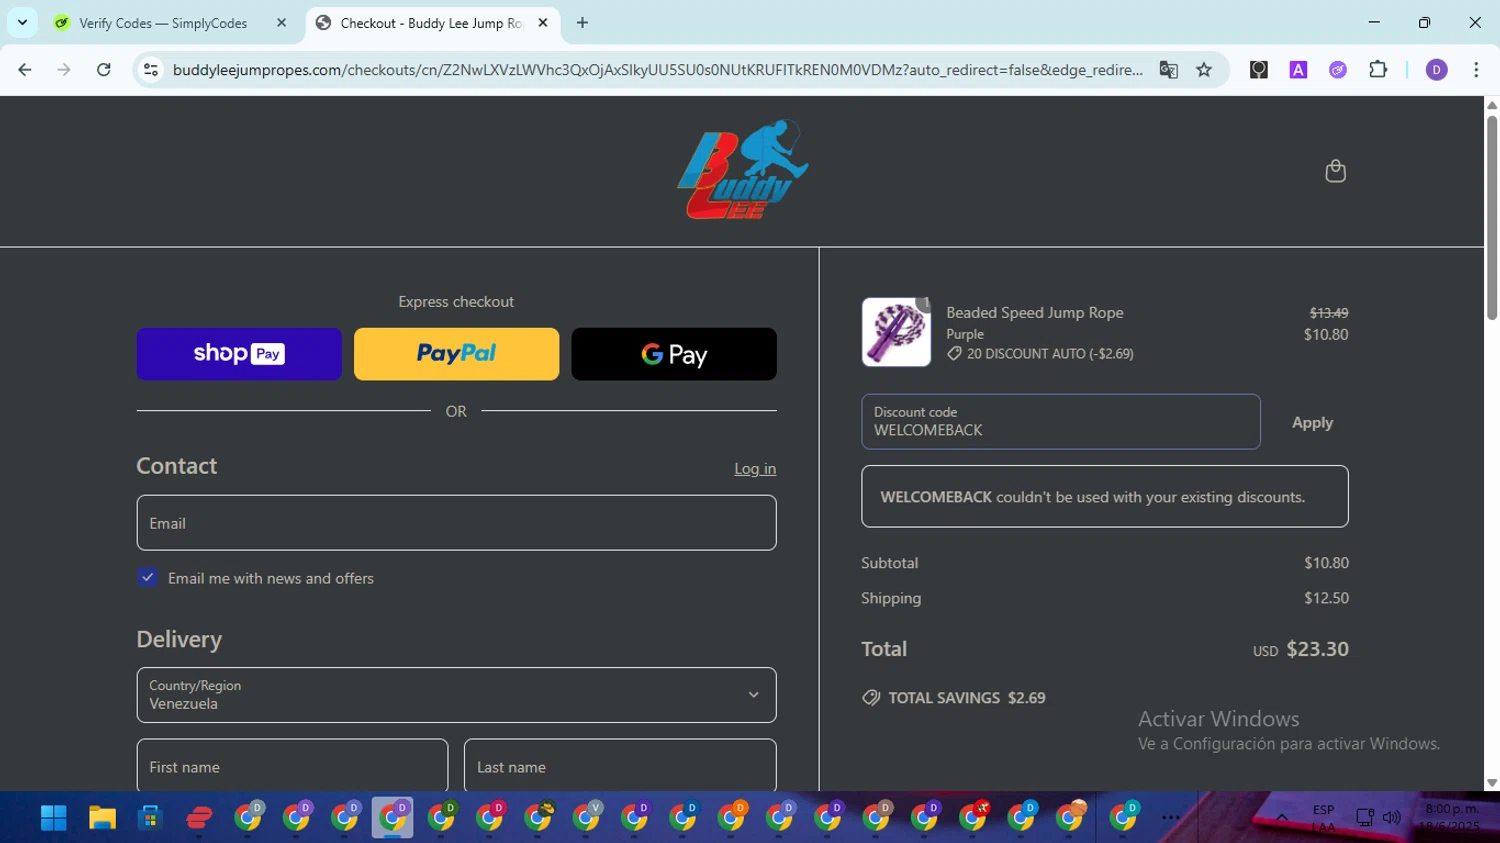Viewport: 1500px width, 843px height.
Task: Open the Windows Start menu
Action: tap(53, 818)
